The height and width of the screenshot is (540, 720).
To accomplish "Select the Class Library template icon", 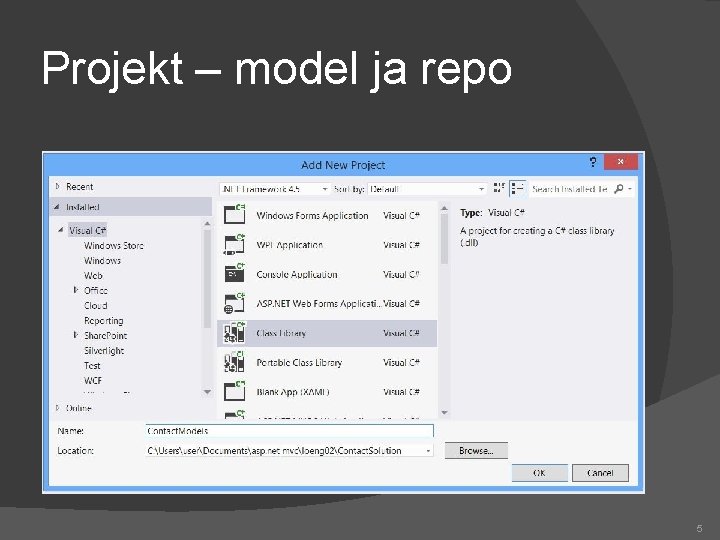I will [234, 333].
